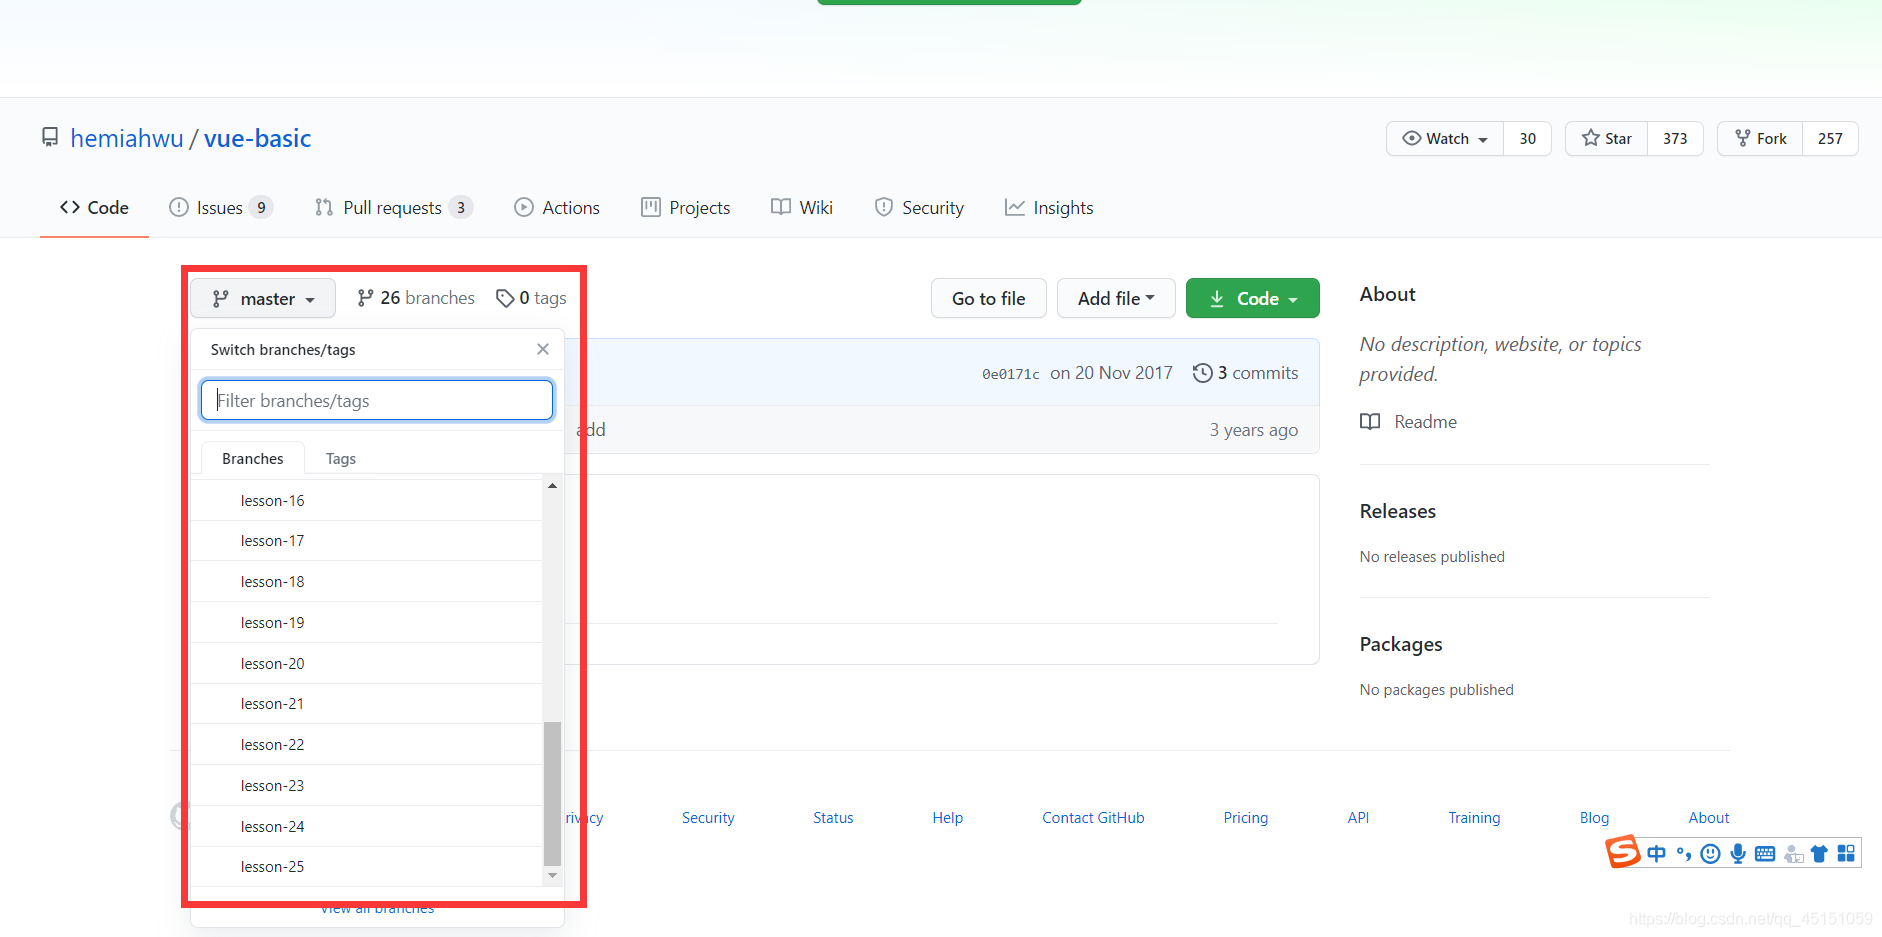Collapse the master branch selector dropdown
The width and height of the screenshot is (1882, 937).
[263, 299]
